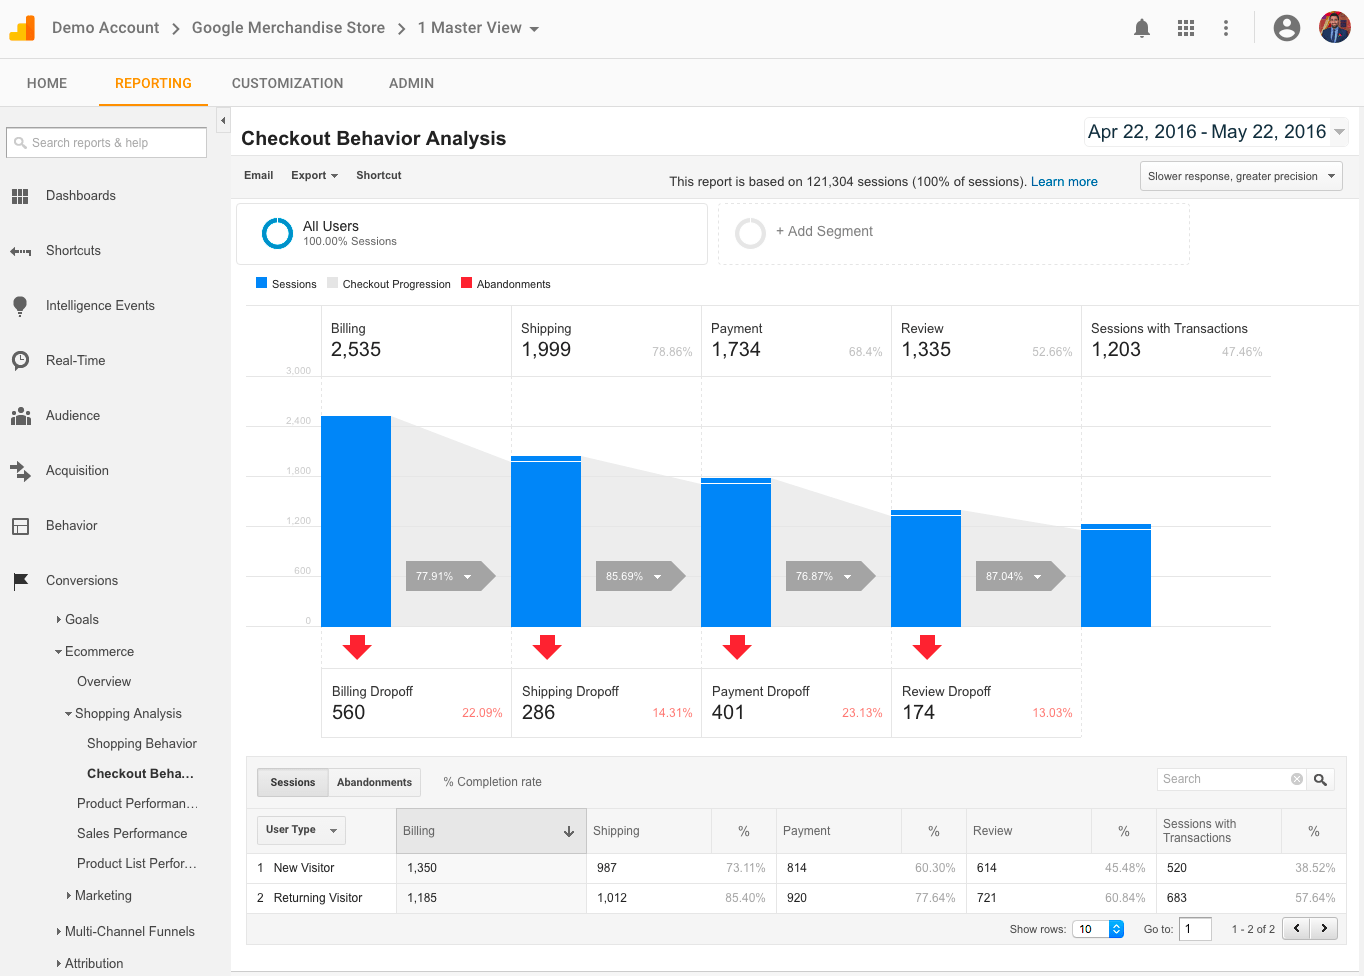1364x976 pixels.
Task: Toggle the % Completion rate option
Action: [492, 781]
